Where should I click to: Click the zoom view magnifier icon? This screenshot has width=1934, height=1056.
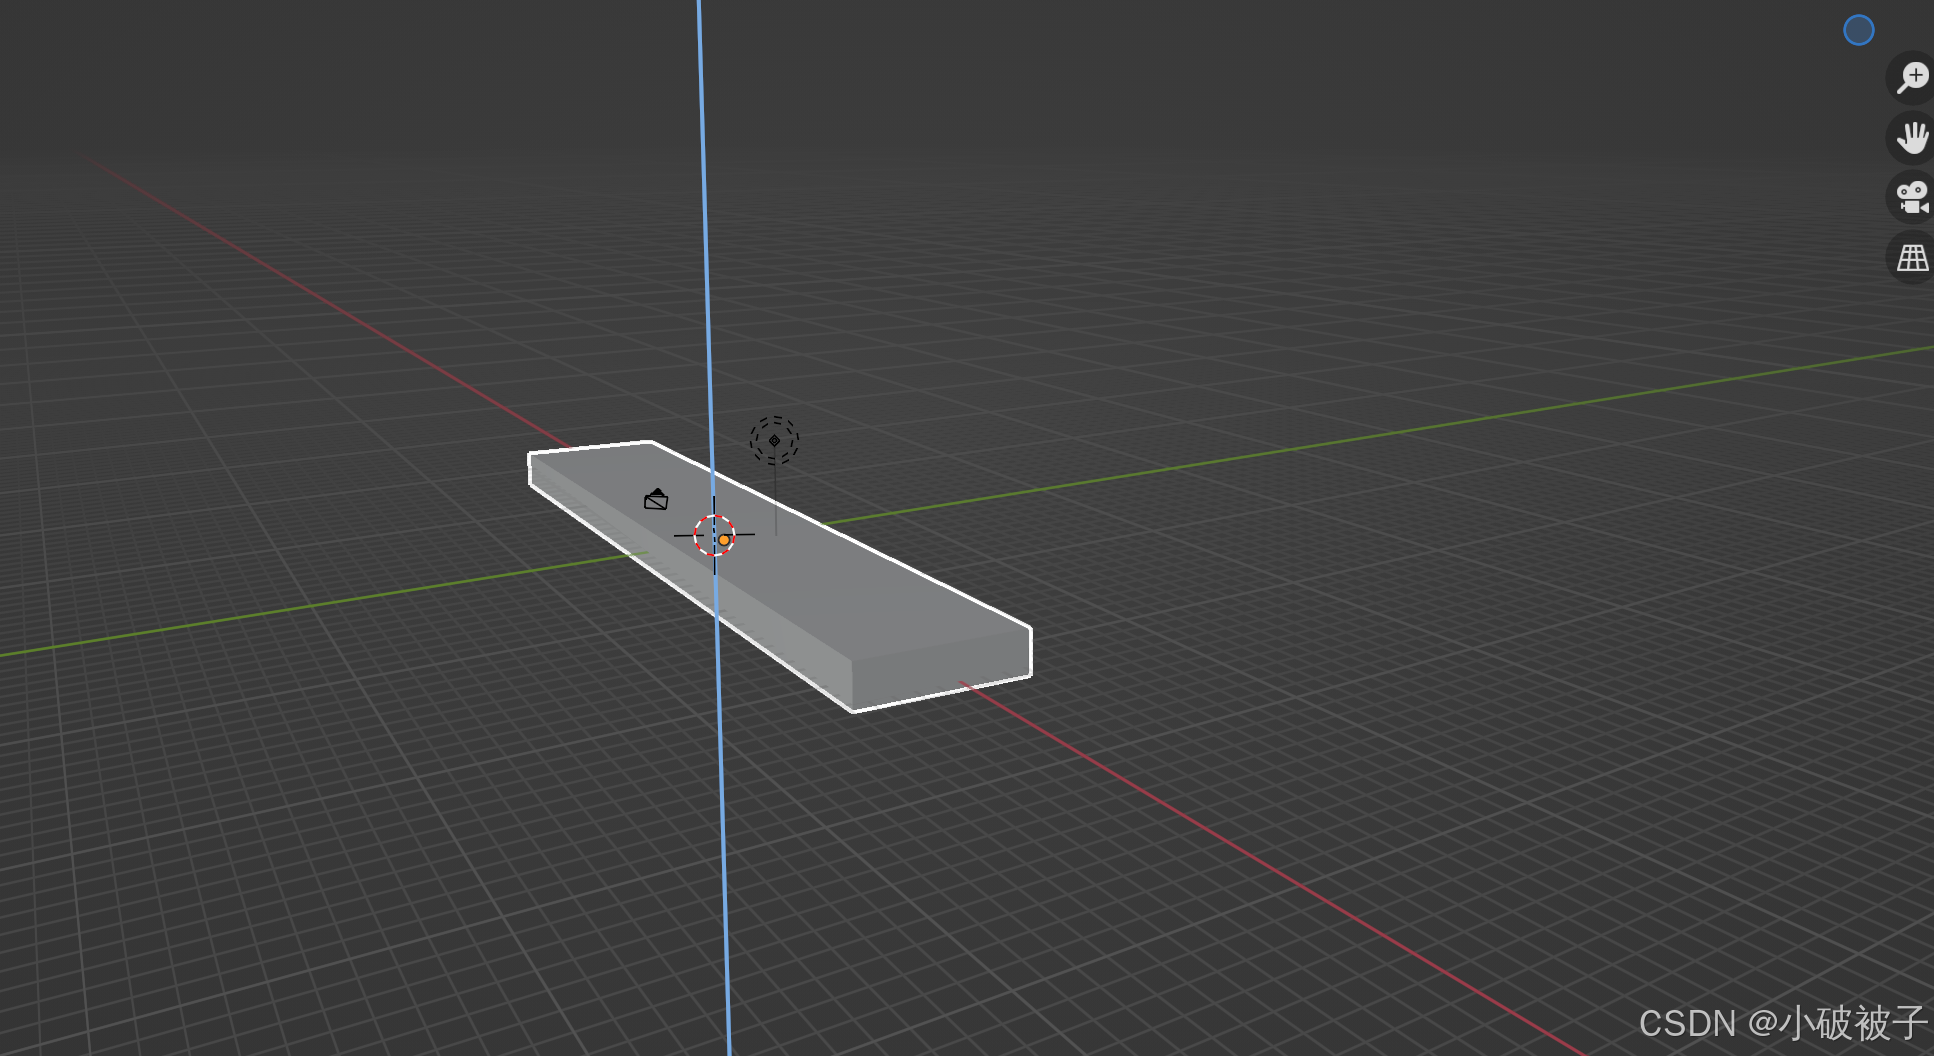tap(1912, 77)
